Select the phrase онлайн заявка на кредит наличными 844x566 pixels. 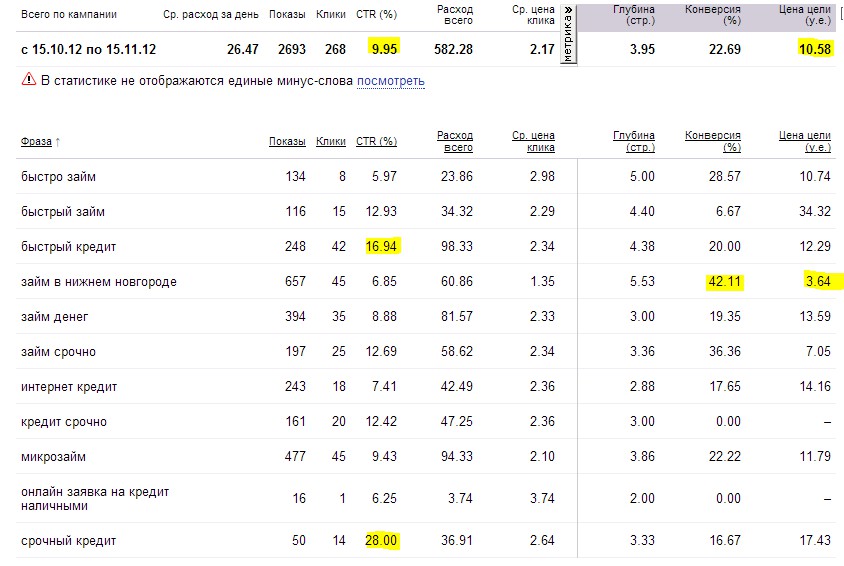[x=94, y=499]
